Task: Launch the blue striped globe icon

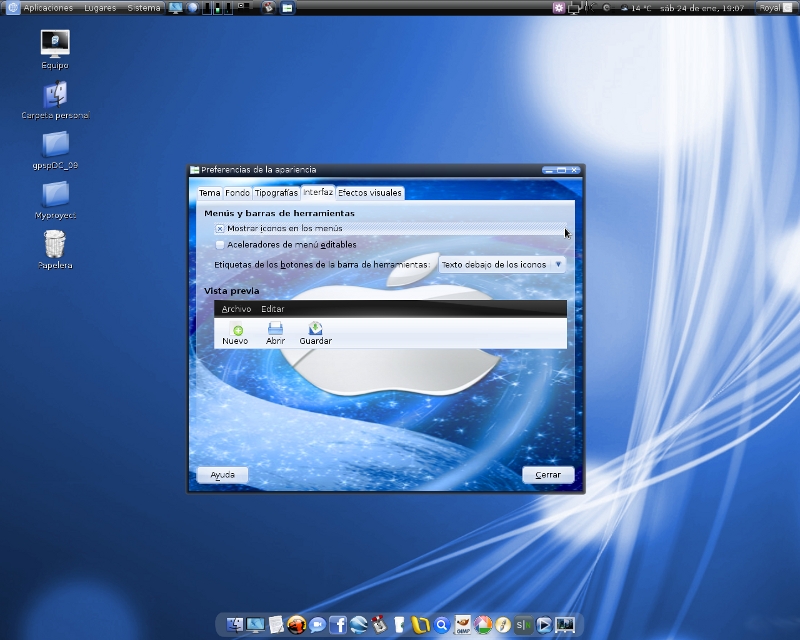Action: coord(359,625)
